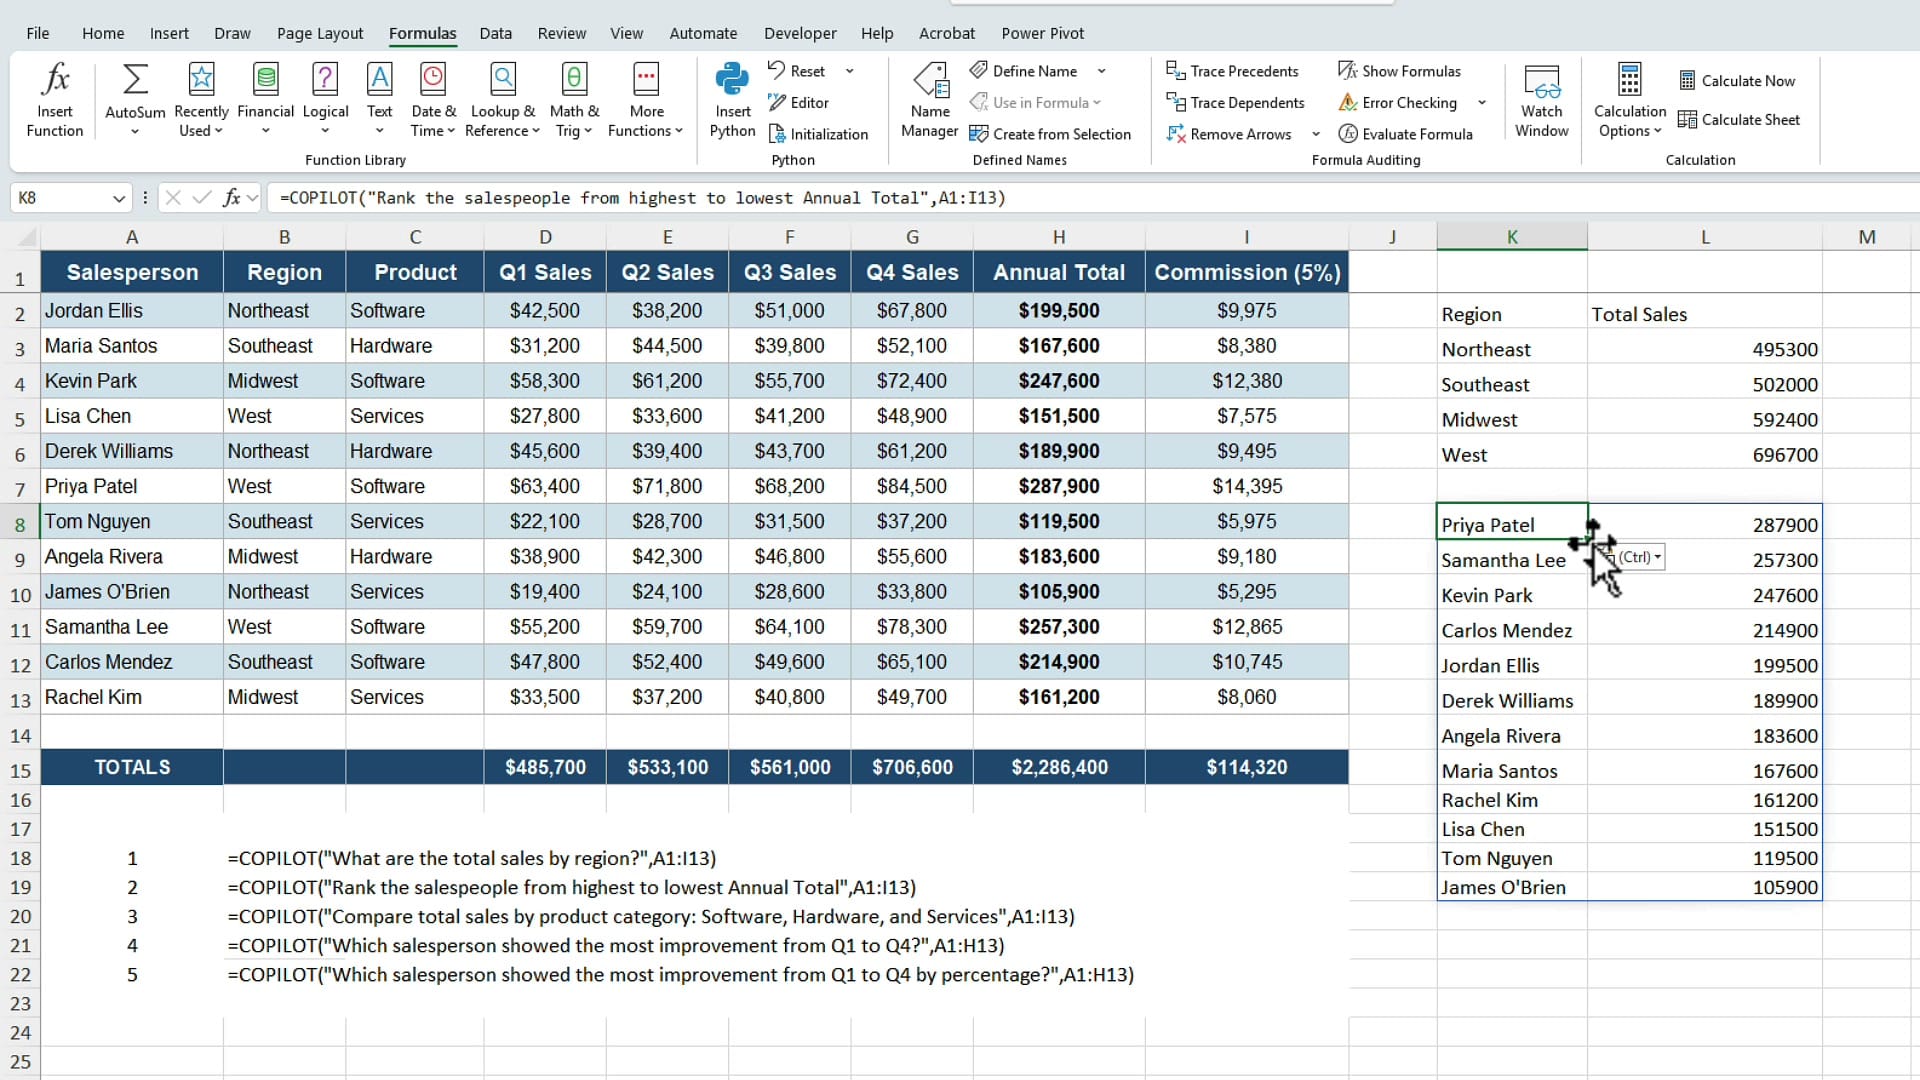Select the $287,900 Annual Total cell
1920x1080 pixels.
(1059, 486)
